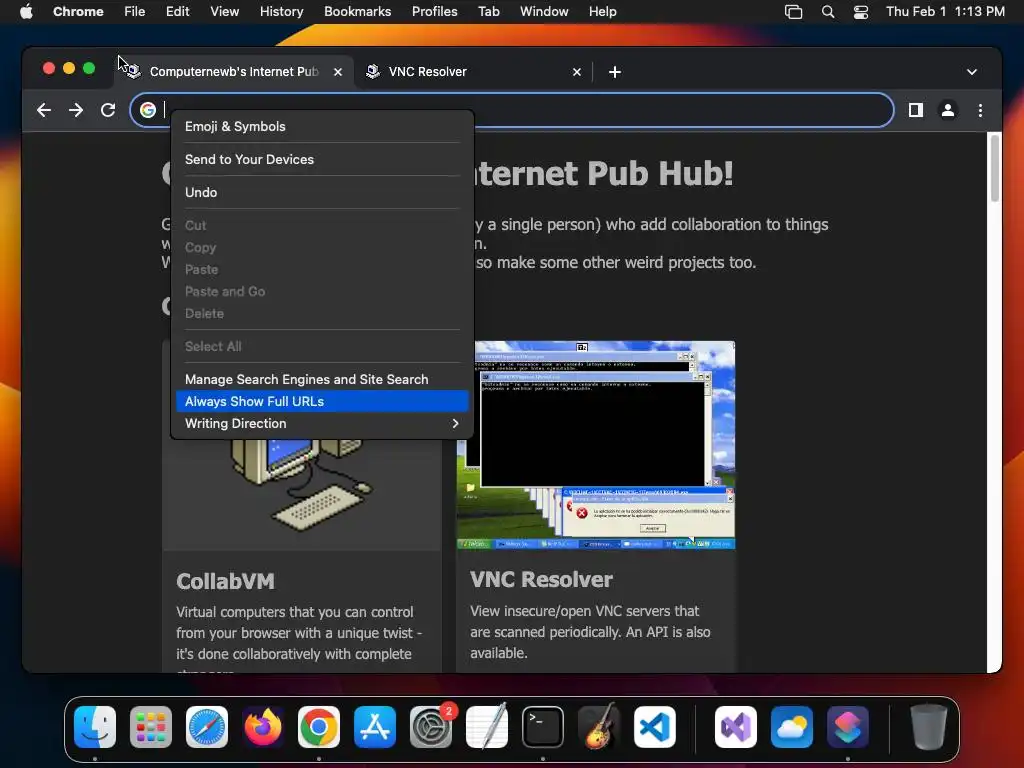
Task: Reload the current page
Action: click(108, 110)
